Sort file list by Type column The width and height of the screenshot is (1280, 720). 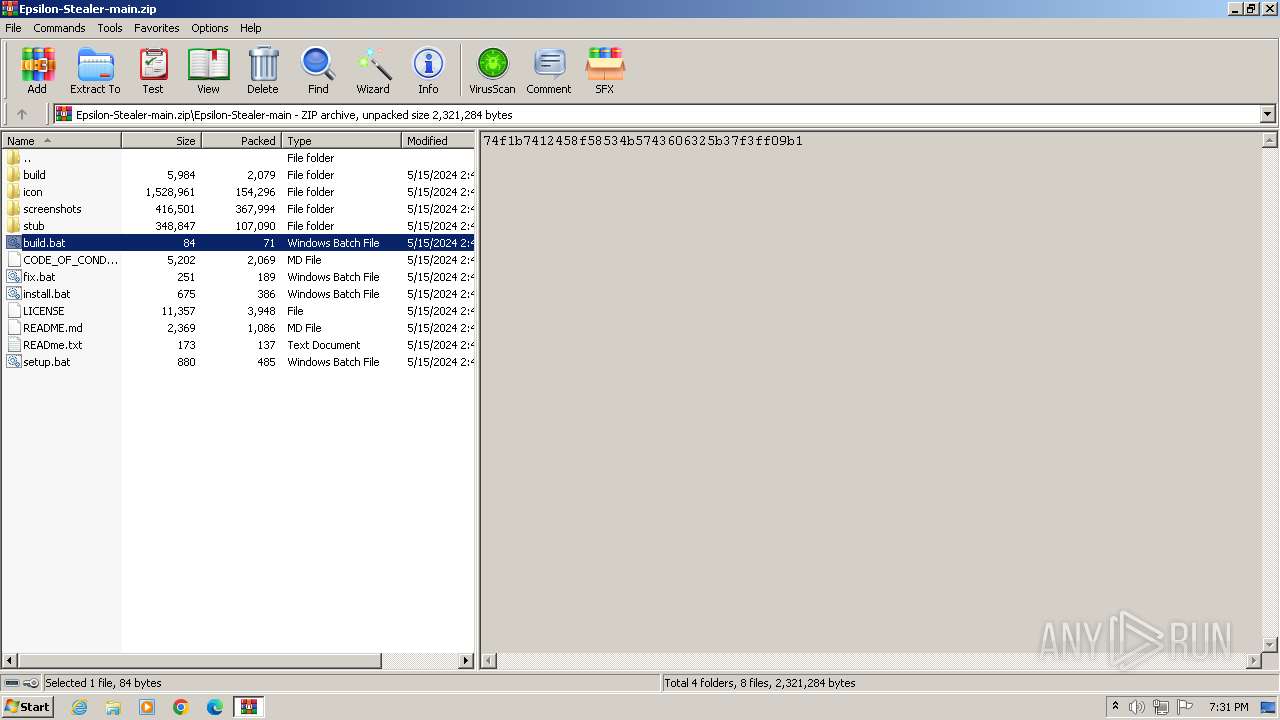pyautogui.click(x=341, y=141)
